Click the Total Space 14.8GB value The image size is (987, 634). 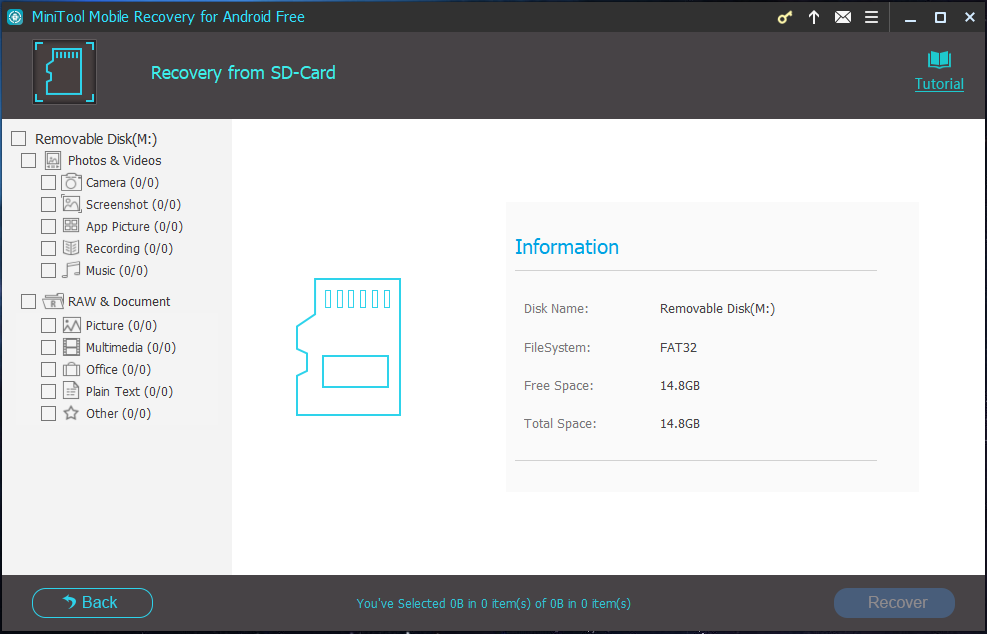680,424
